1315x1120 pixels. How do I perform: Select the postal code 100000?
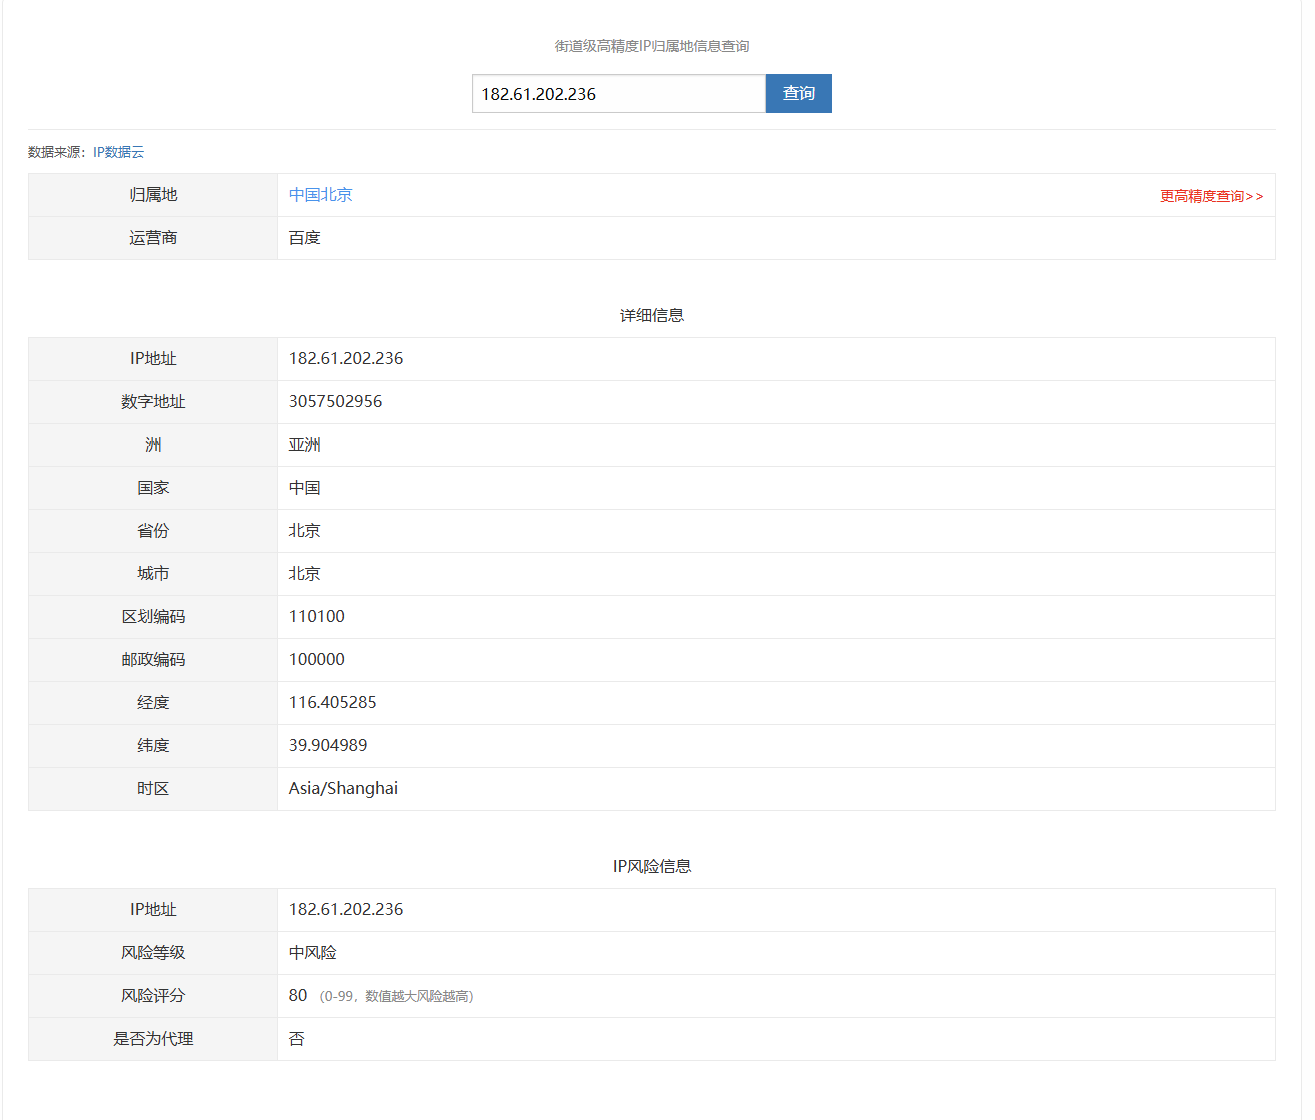[316, 659]
